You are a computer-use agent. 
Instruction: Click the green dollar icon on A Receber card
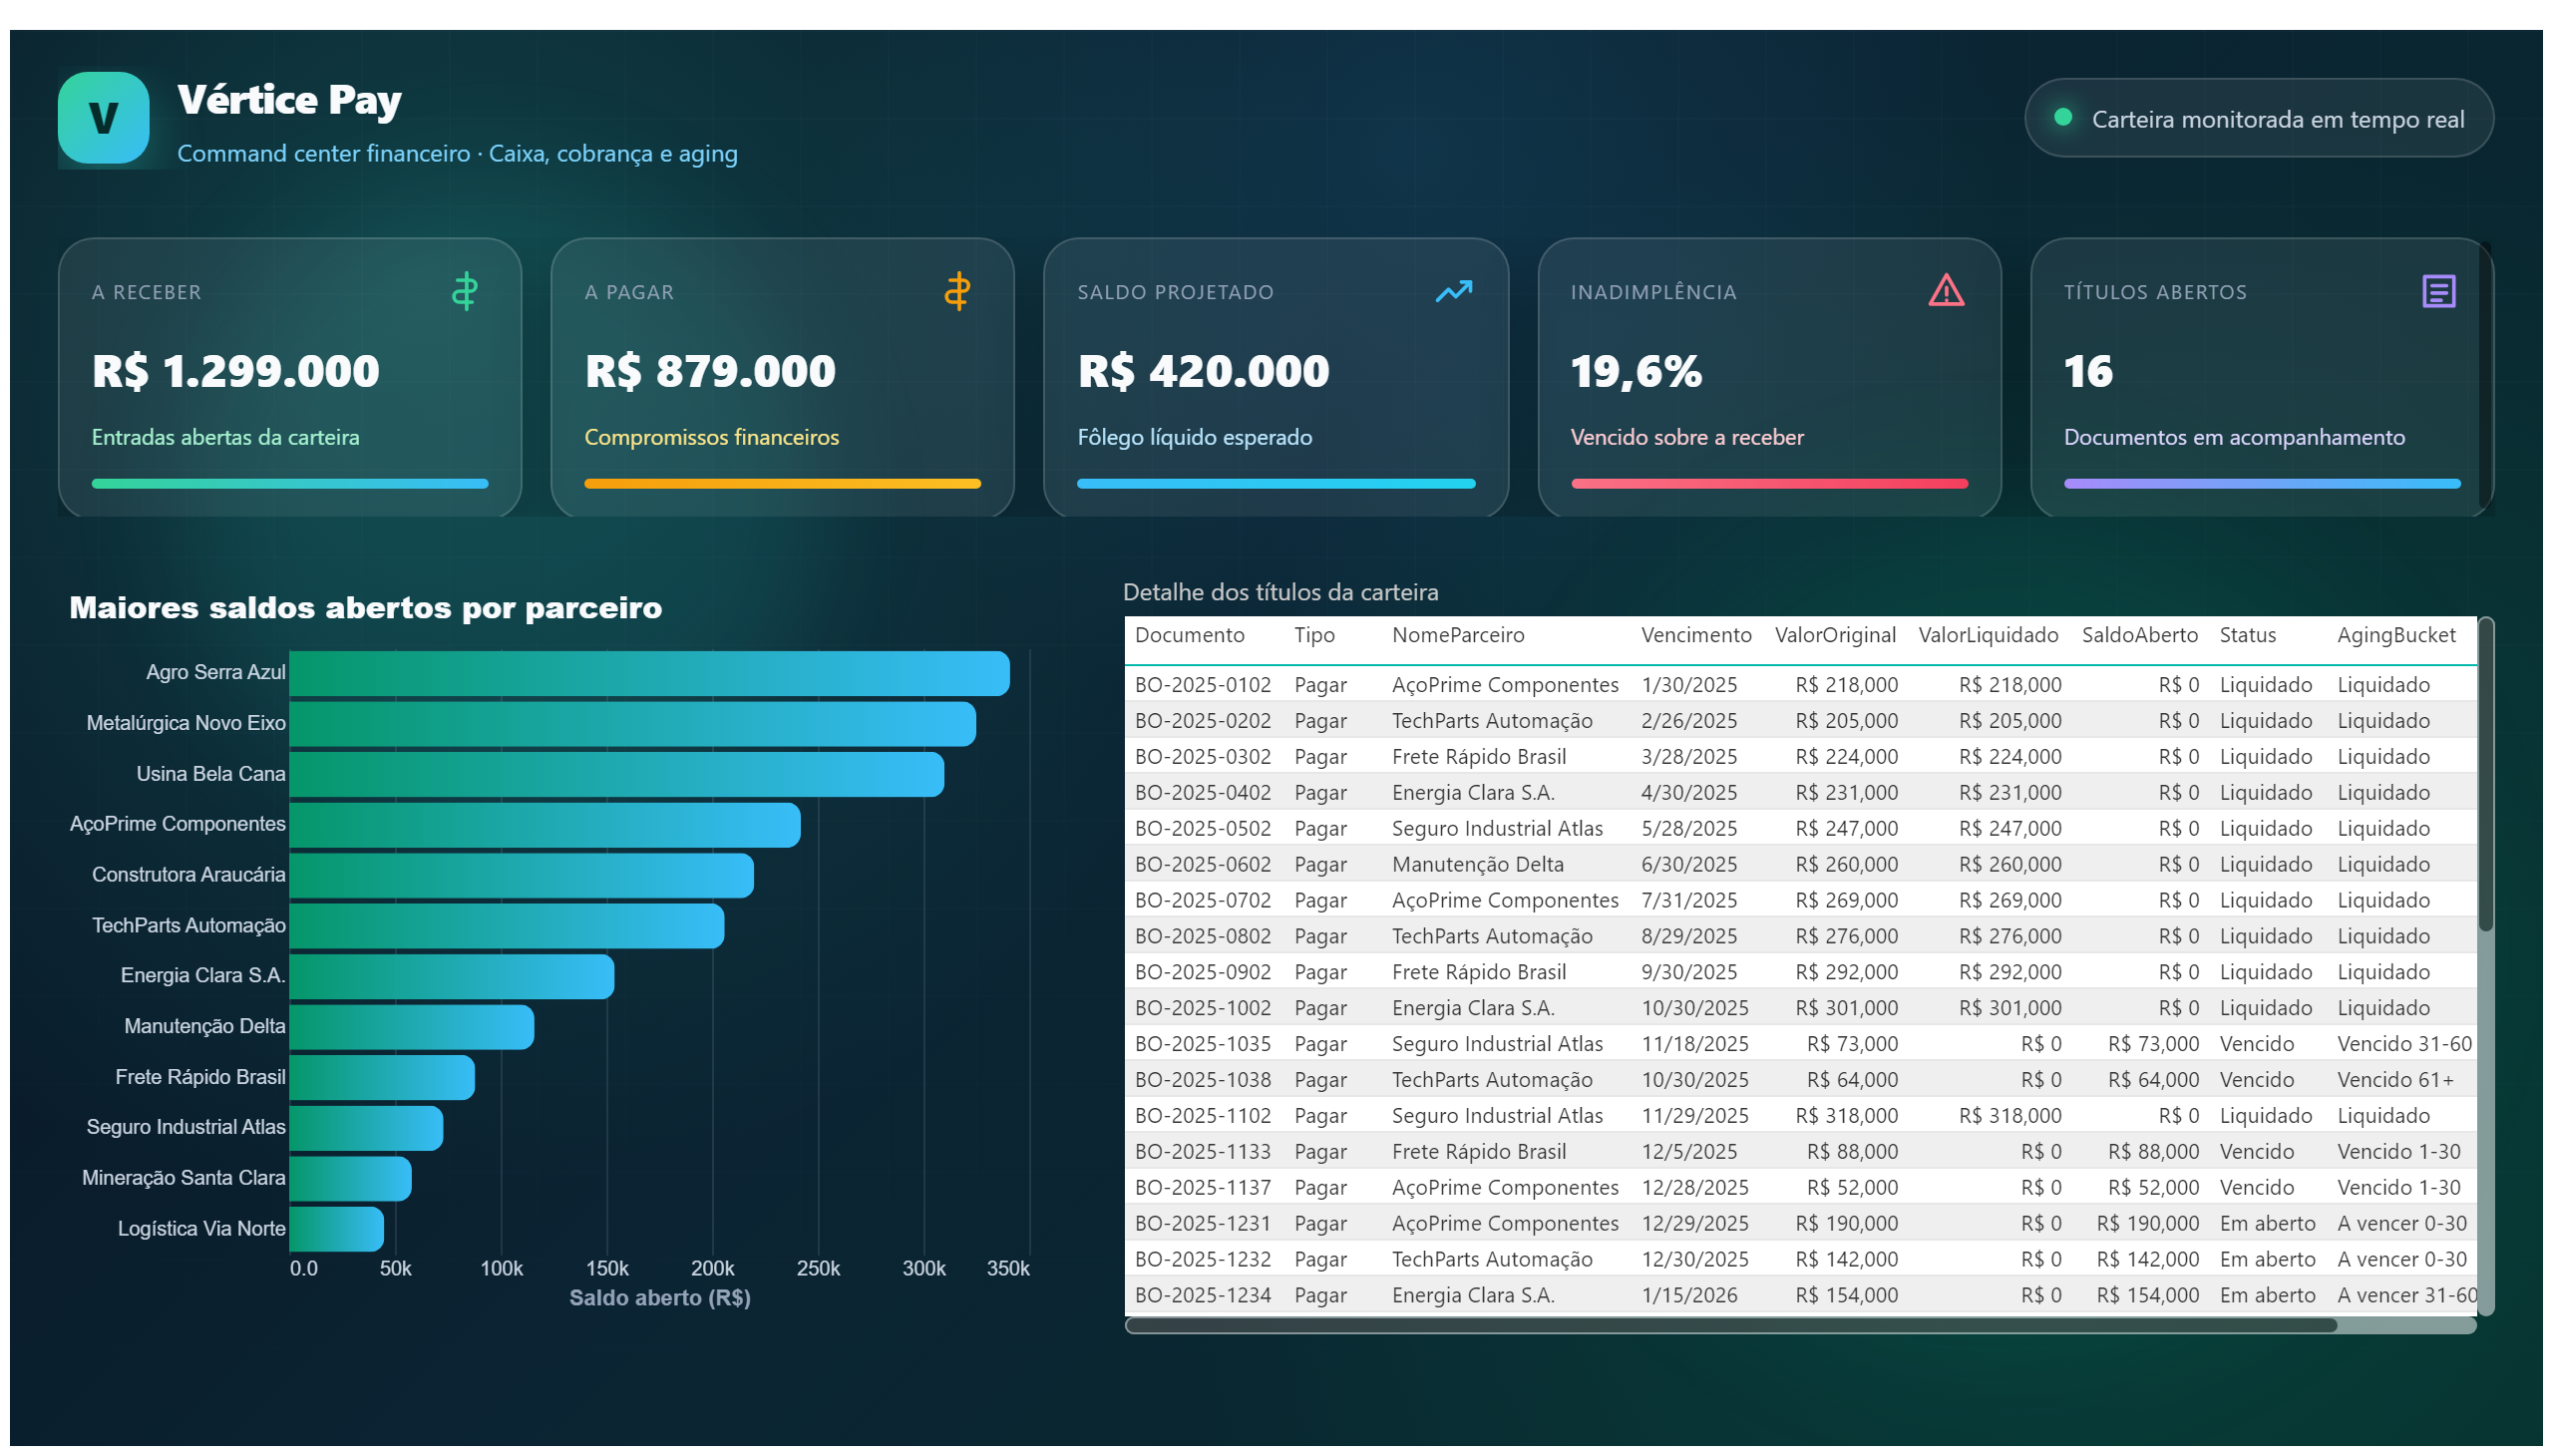(x=464, y=291)
